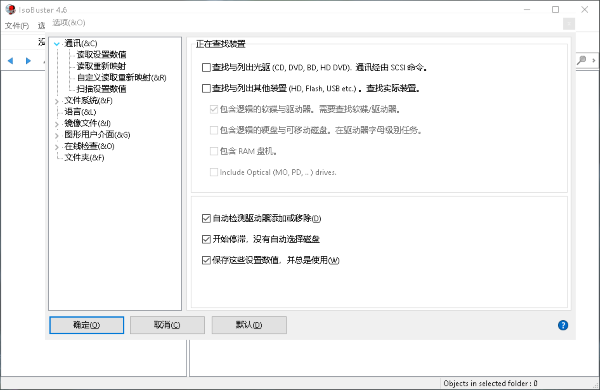Uncheck 自动检测驱动器添加或移除 checkbox

(x=206, y=218)
